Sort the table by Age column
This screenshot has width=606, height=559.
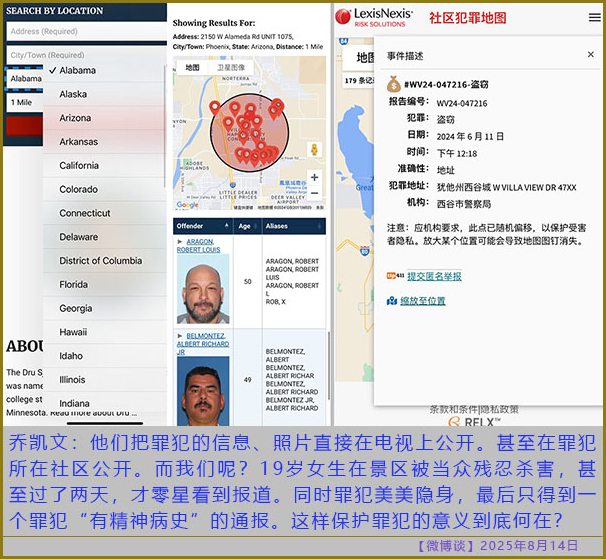[x=246, y=226]
